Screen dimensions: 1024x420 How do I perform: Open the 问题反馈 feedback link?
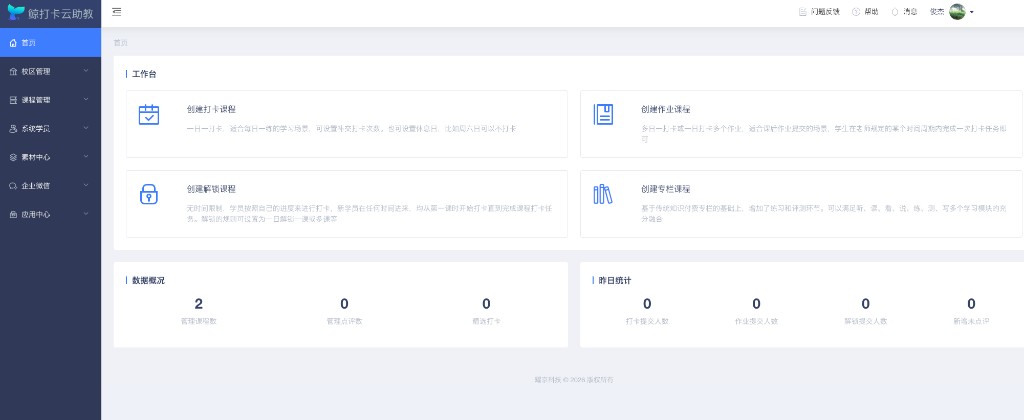point(825,12)
